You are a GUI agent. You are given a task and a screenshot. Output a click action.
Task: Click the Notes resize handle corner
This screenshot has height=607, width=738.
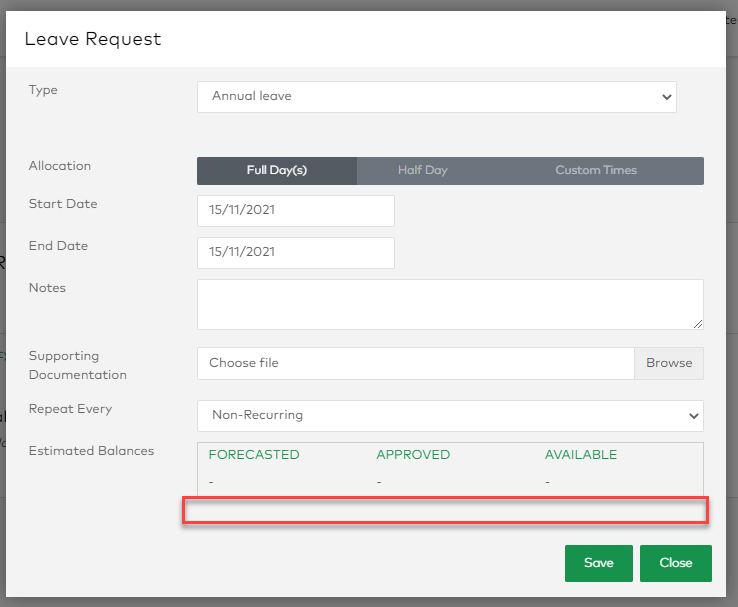(697, 323)
